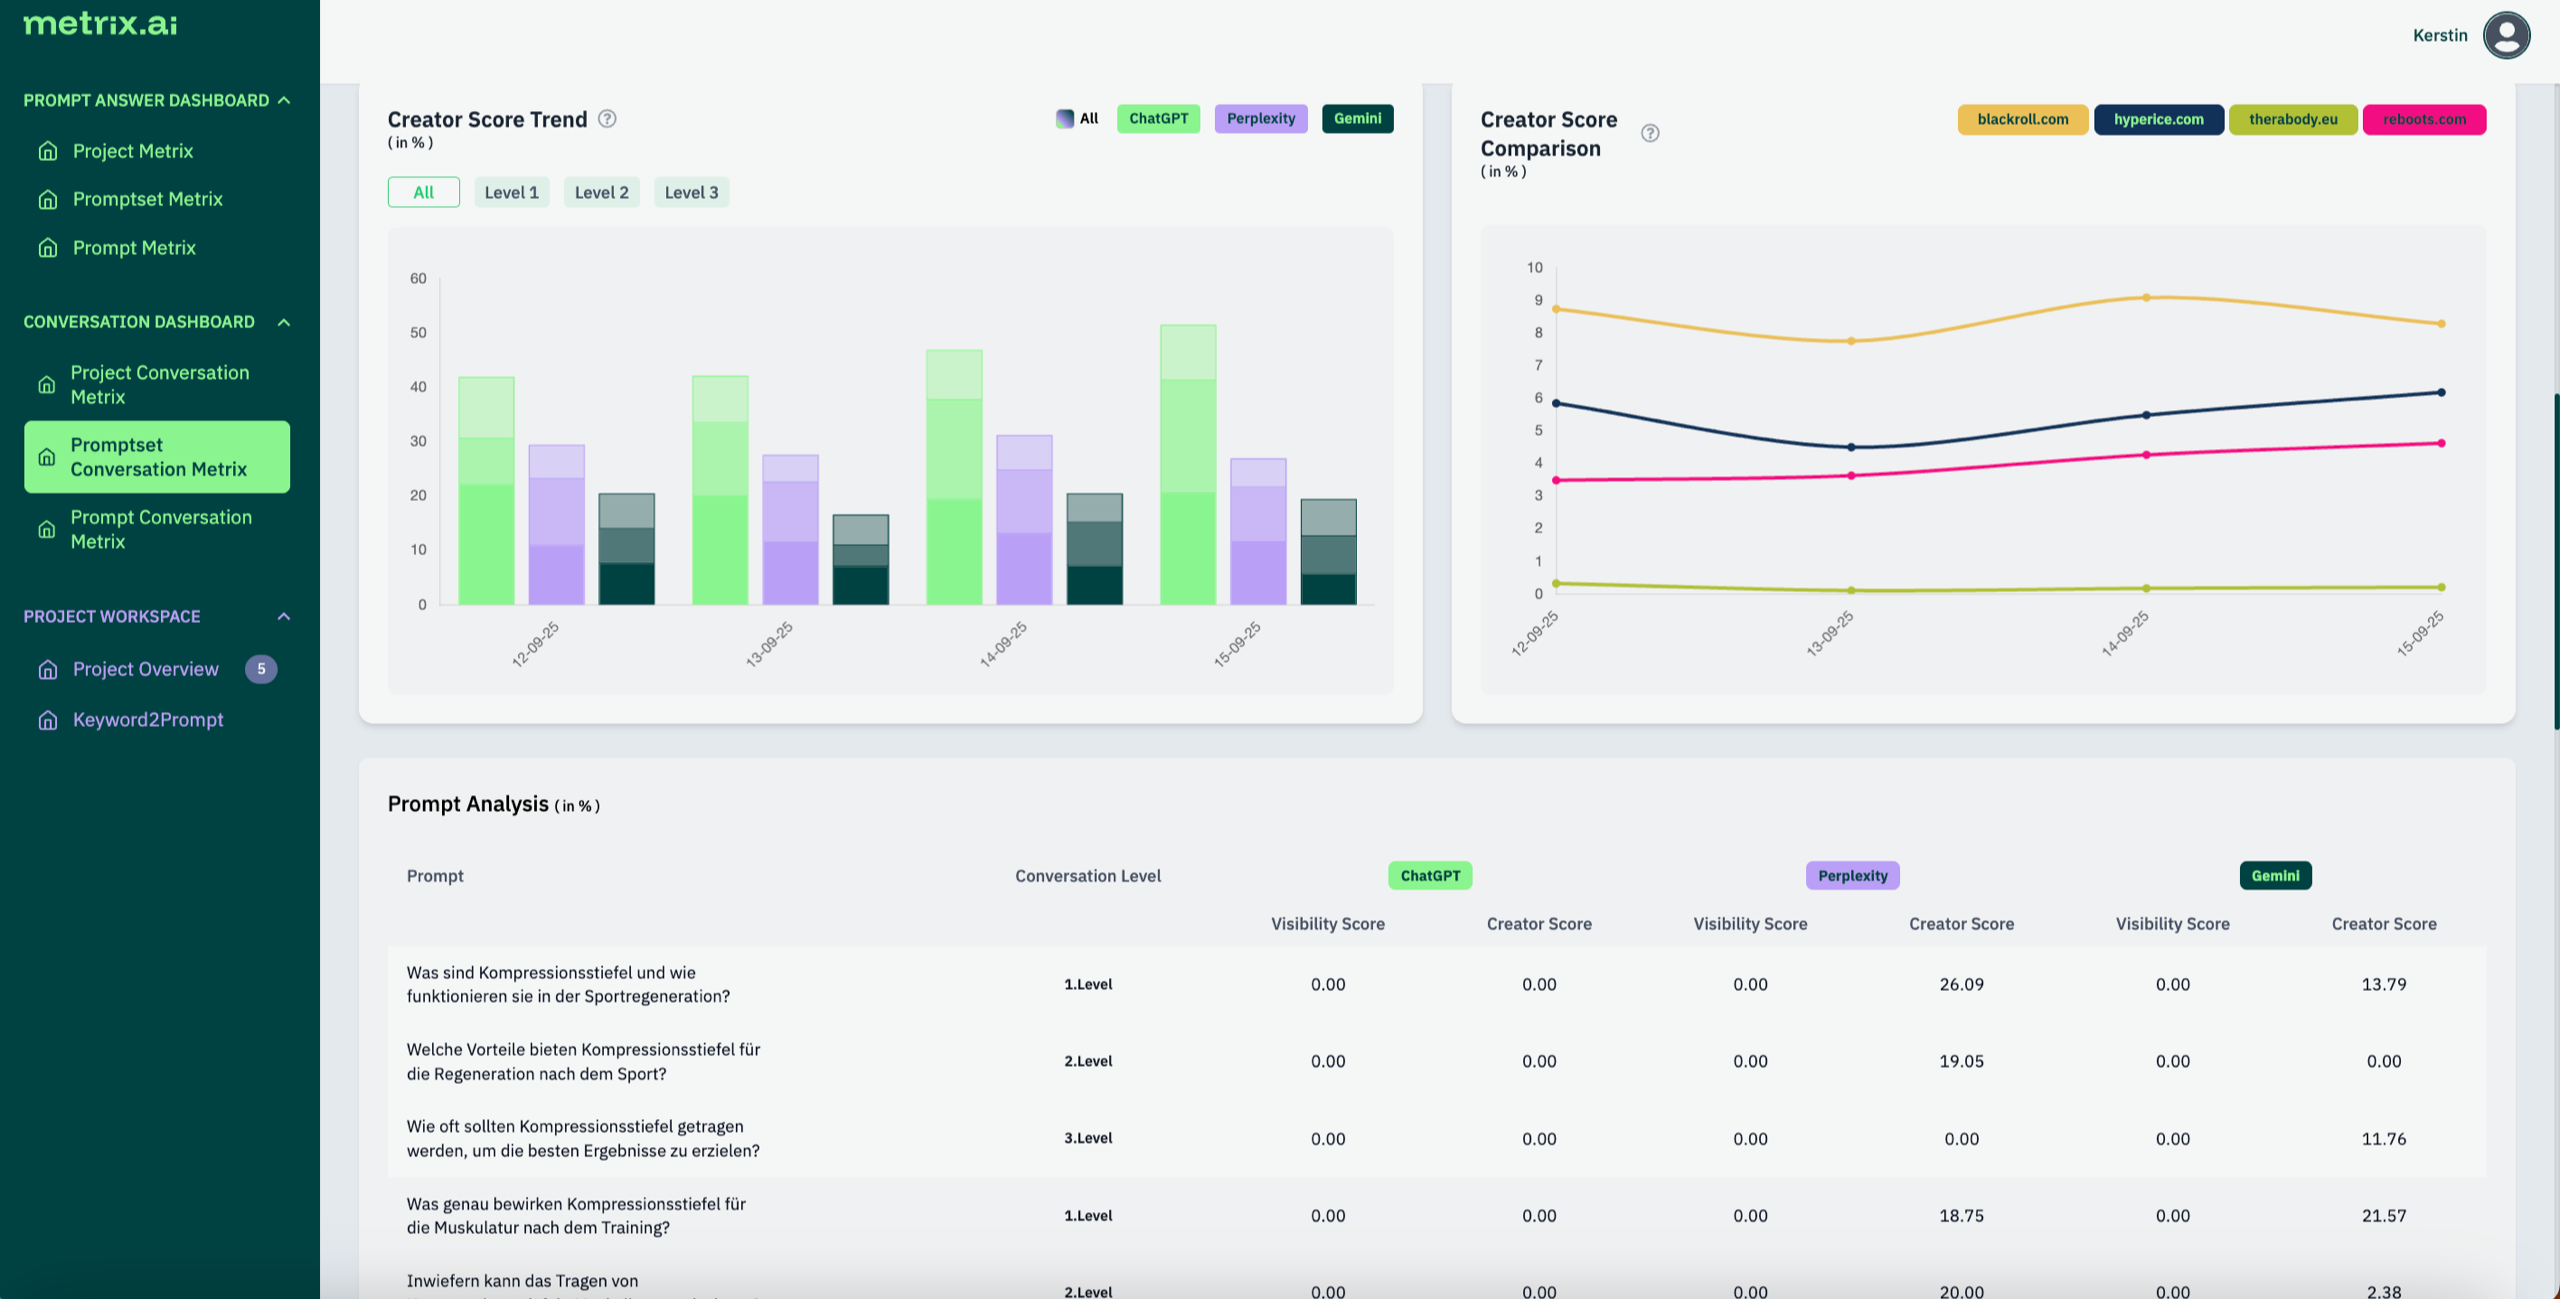The height and width of the screenshot is (1299, 2560).
Task: Open Kerstin's user profile avatar
Action: tap(2506, 36)
